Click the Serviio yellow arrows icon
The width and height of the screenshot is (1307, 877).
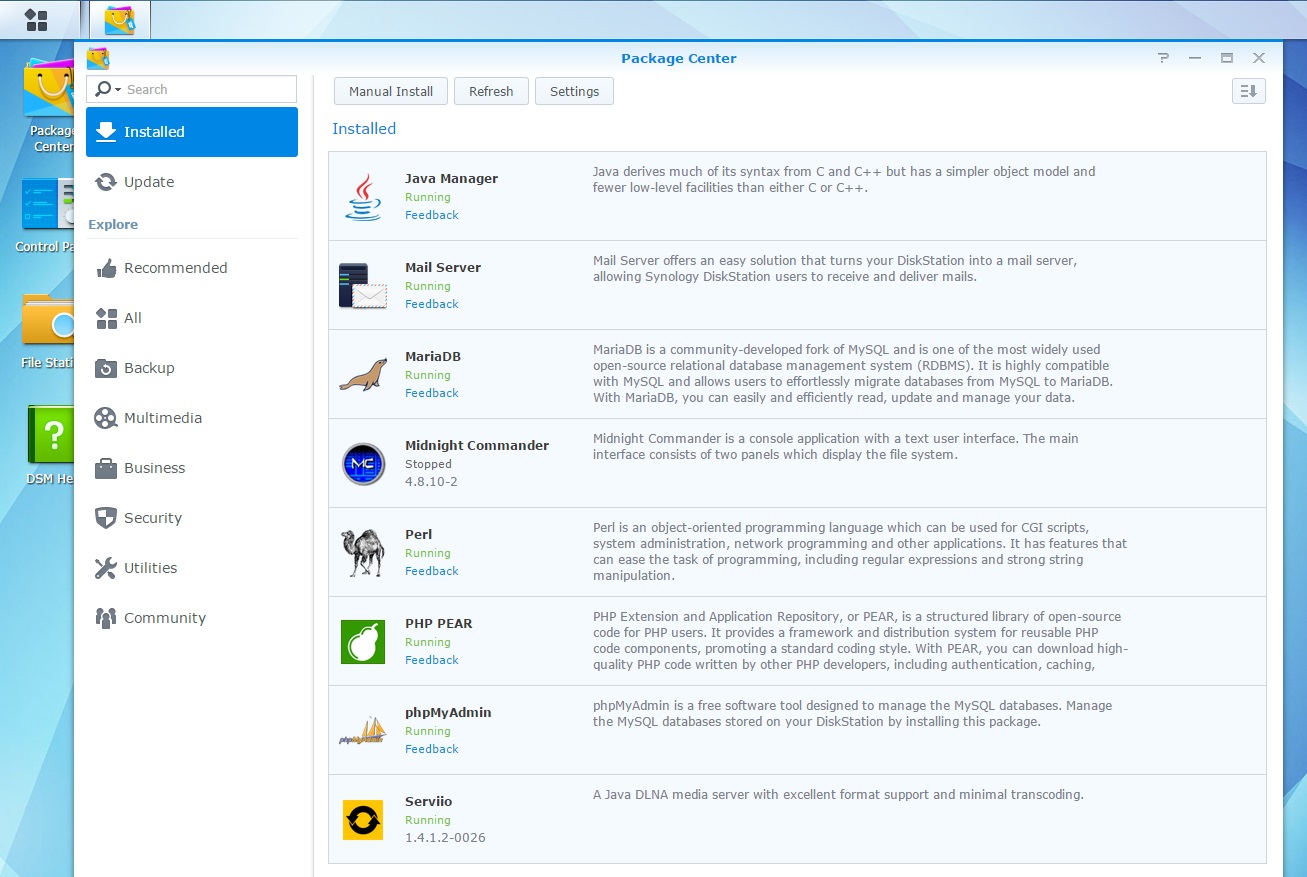tap(363, 819)
